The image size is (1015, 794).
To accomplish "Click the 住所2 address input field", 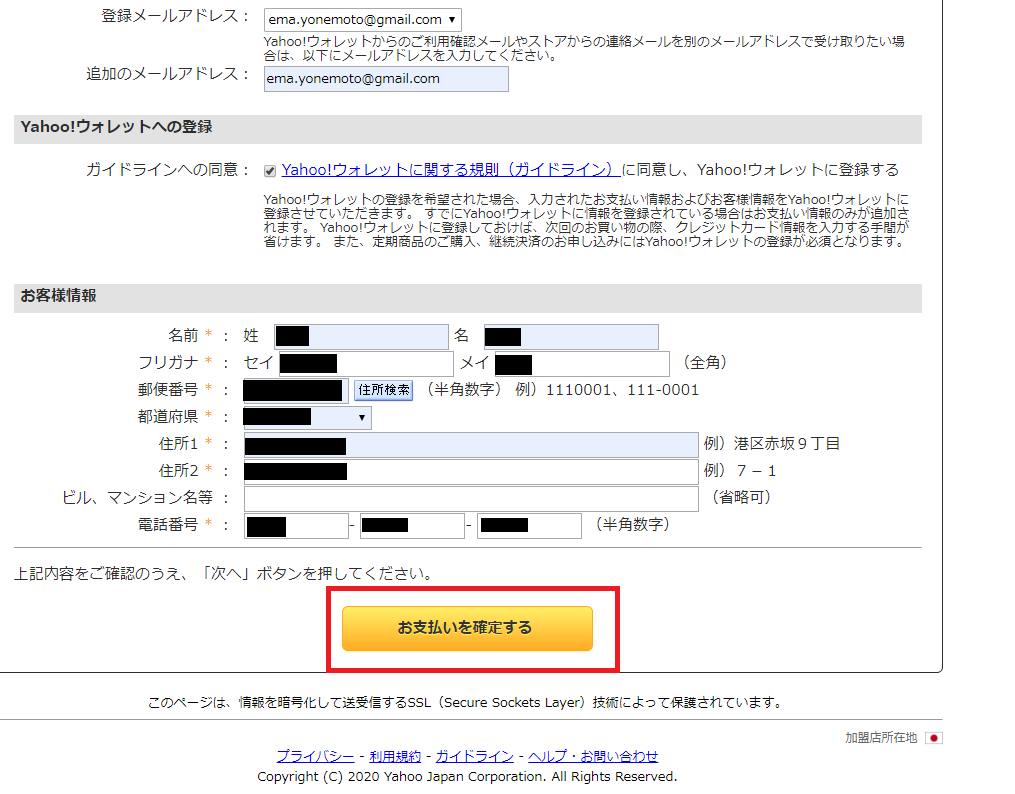I will (471, 472).
